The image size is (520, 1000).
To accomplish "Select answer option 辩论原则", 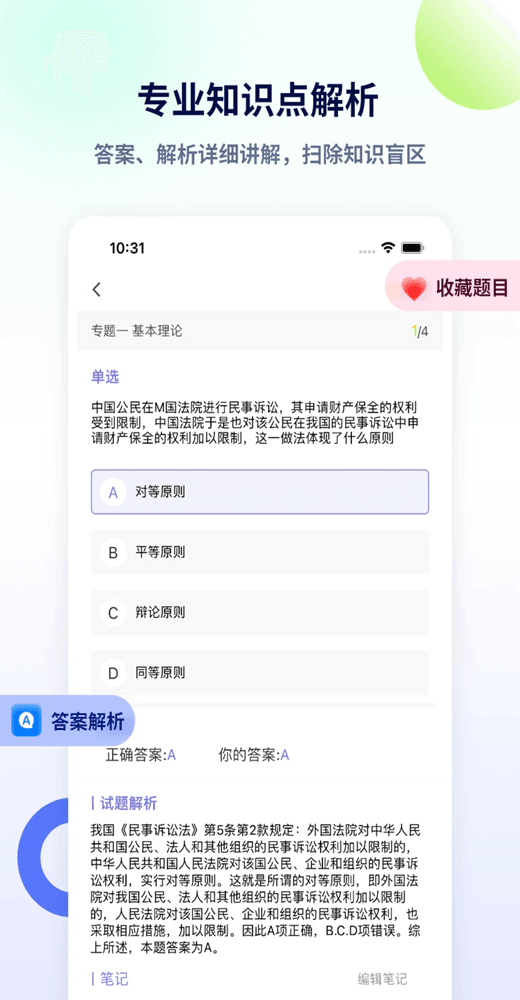I will 260,612.
